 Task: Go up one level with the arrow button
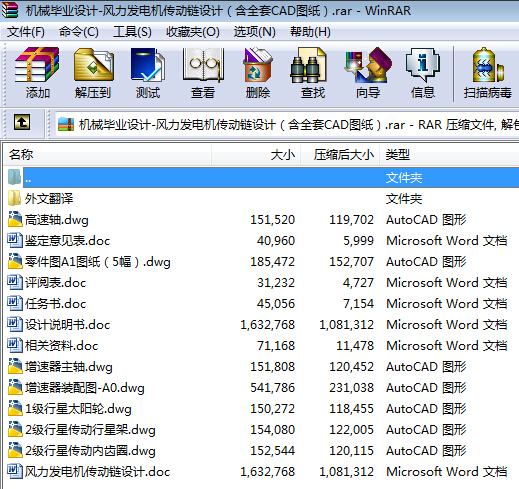pos(22,122)
